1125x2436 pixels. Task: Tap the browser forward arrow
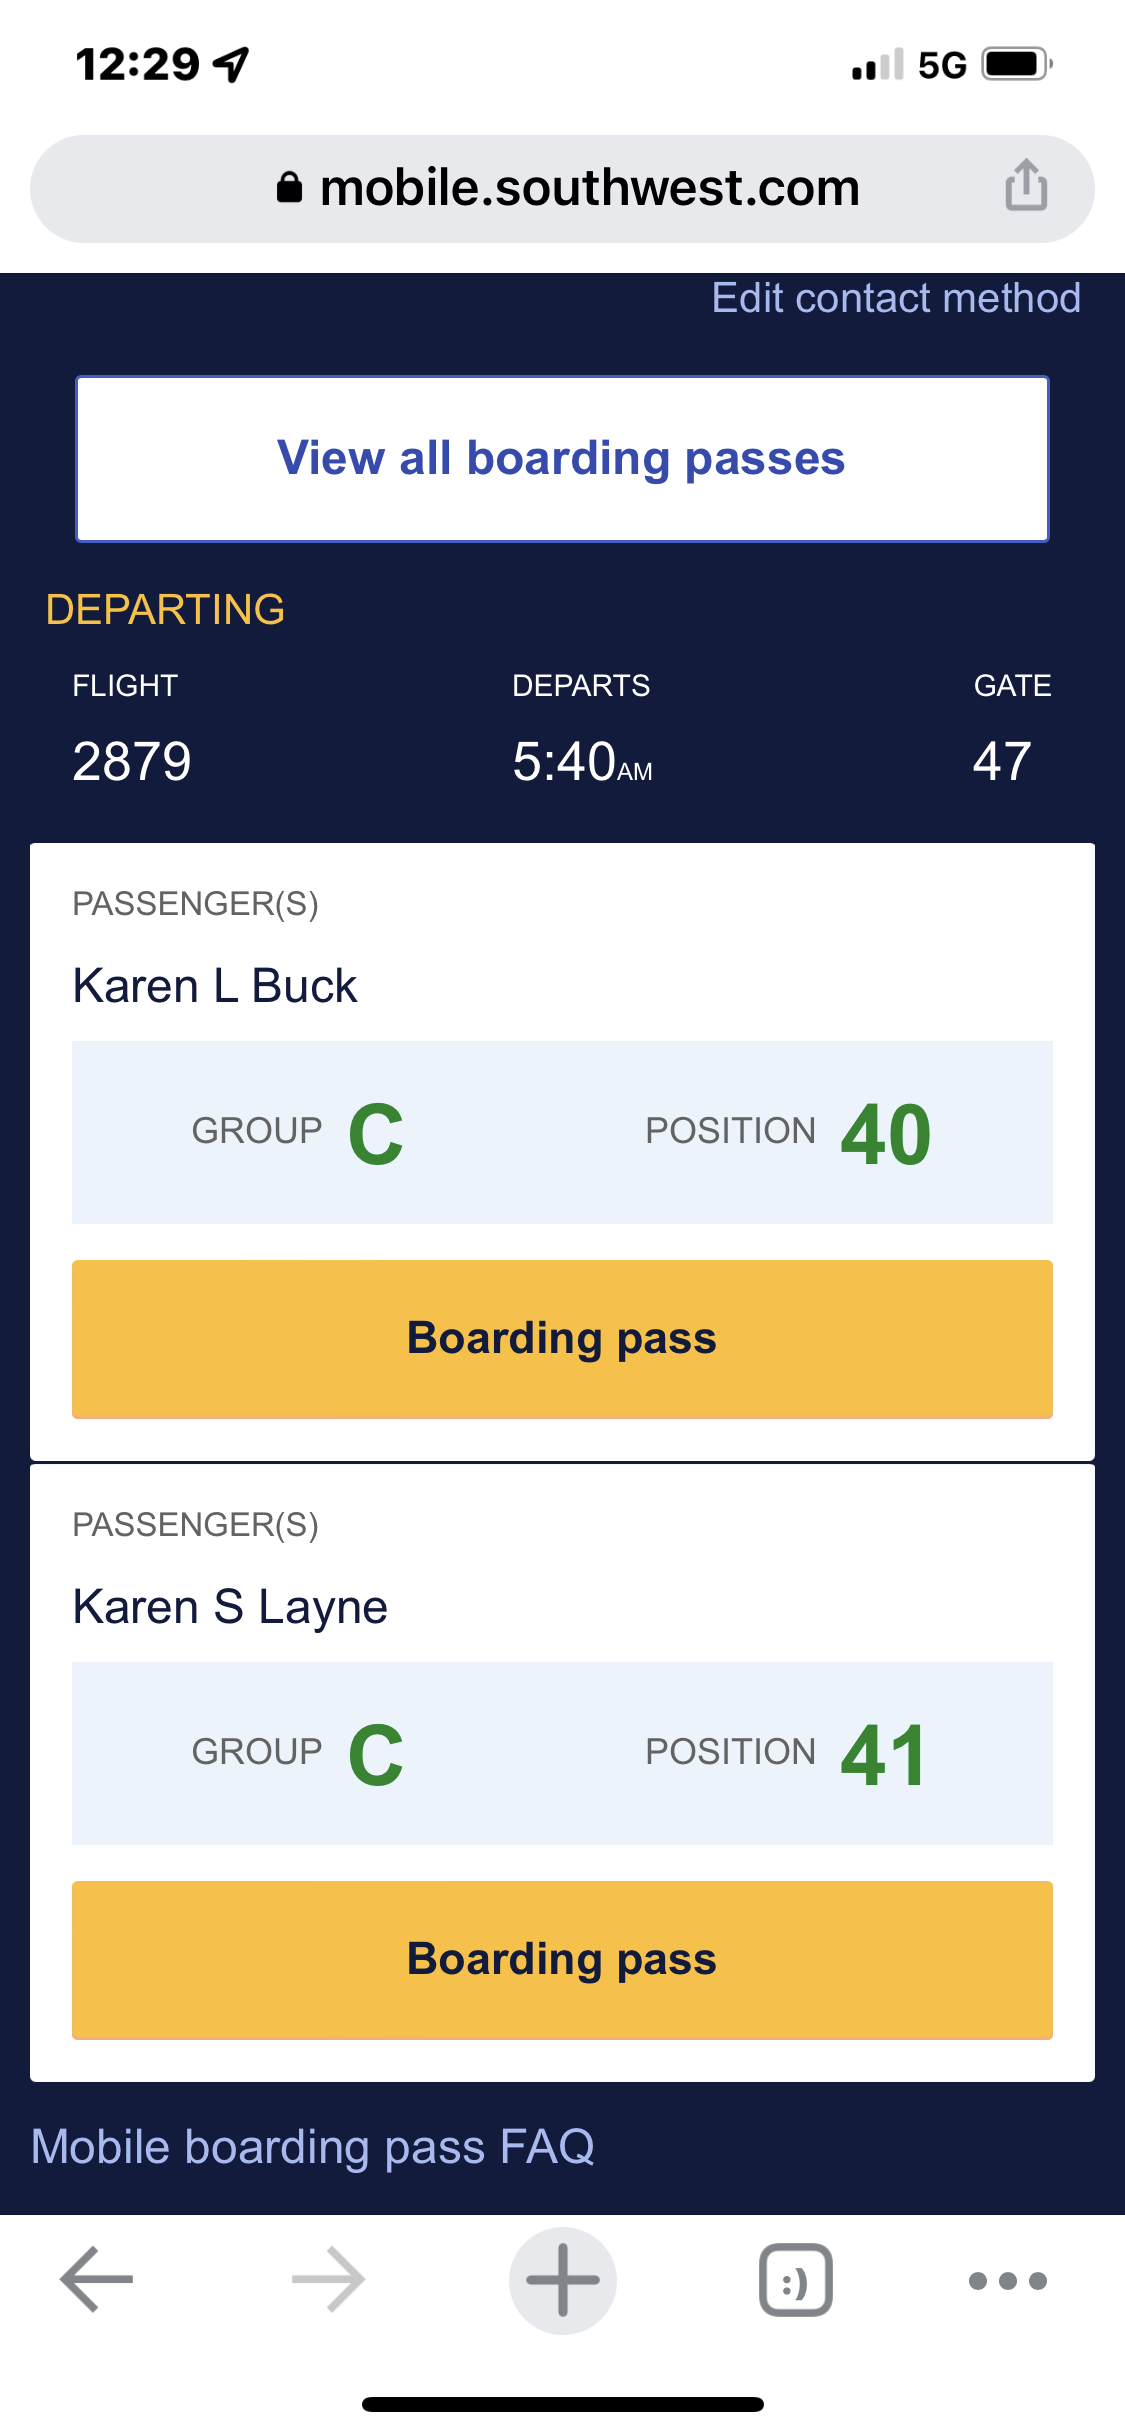pos(328,2280)
